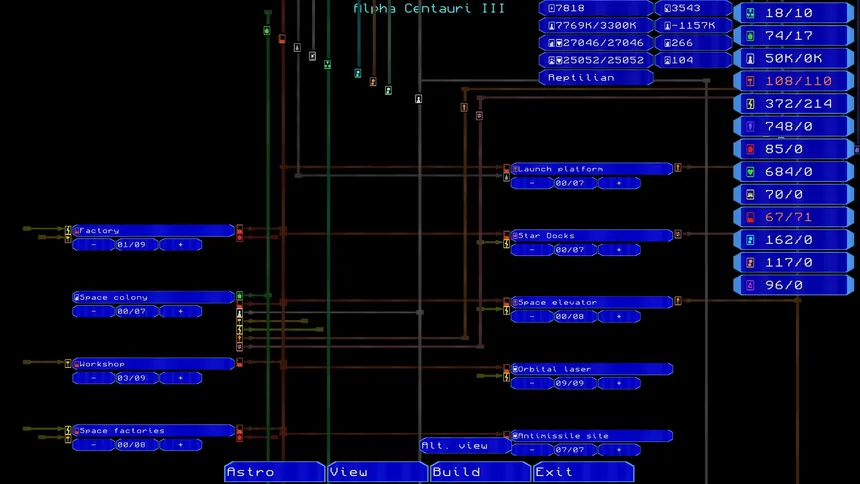Increase Space elevator count with plus
Screen dimensions: 860x484
pos(619,317)
